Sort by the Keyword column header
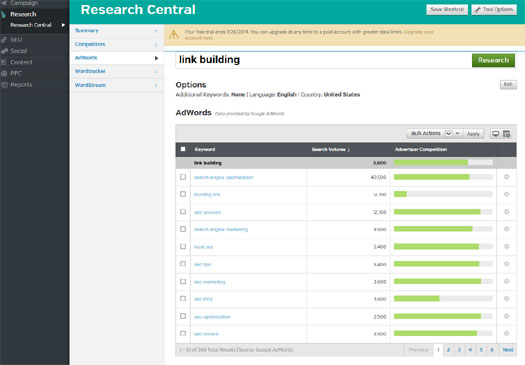 205,149
